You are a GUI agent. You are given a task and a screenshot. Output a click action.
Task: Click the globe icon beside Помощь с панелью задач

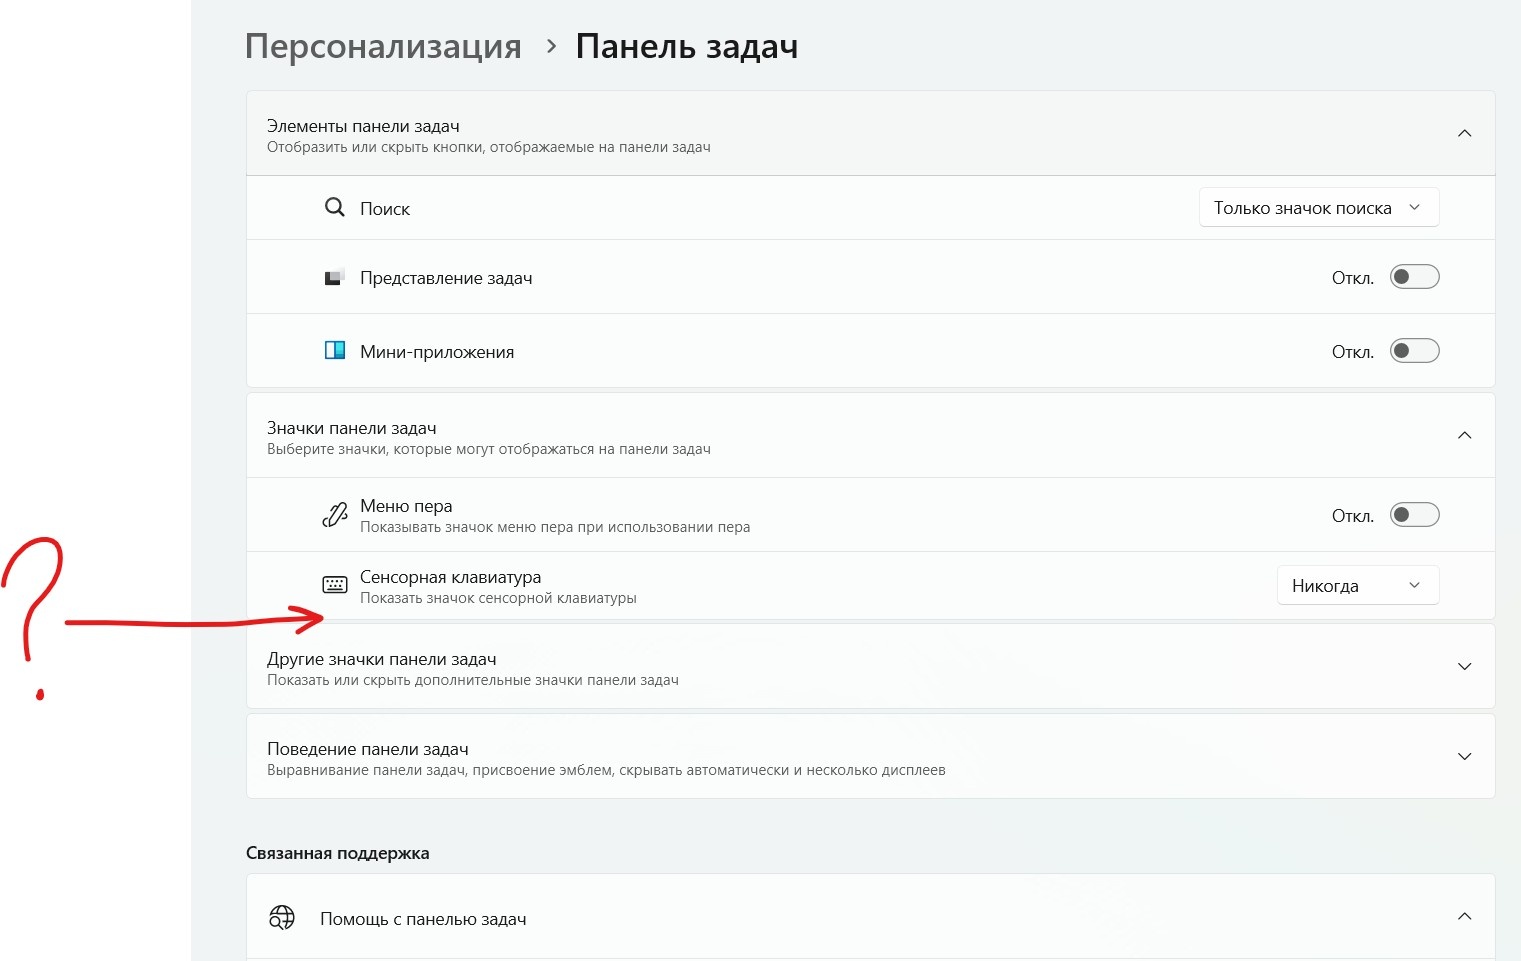coord(282,918)
